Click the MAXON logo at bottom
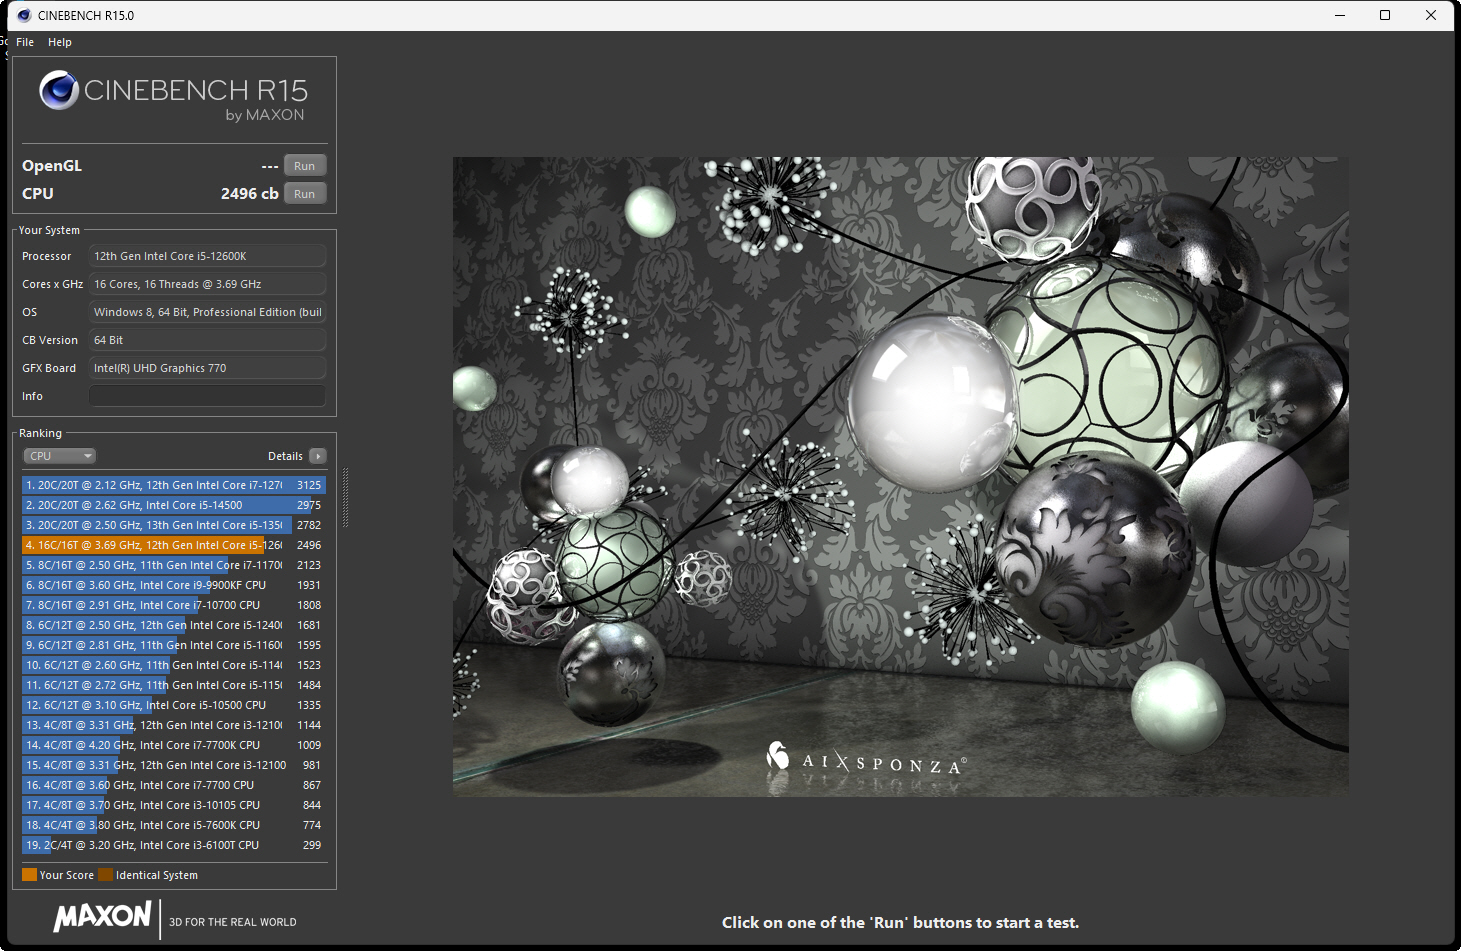The image size is (1461, 951). tap(102, 917)
